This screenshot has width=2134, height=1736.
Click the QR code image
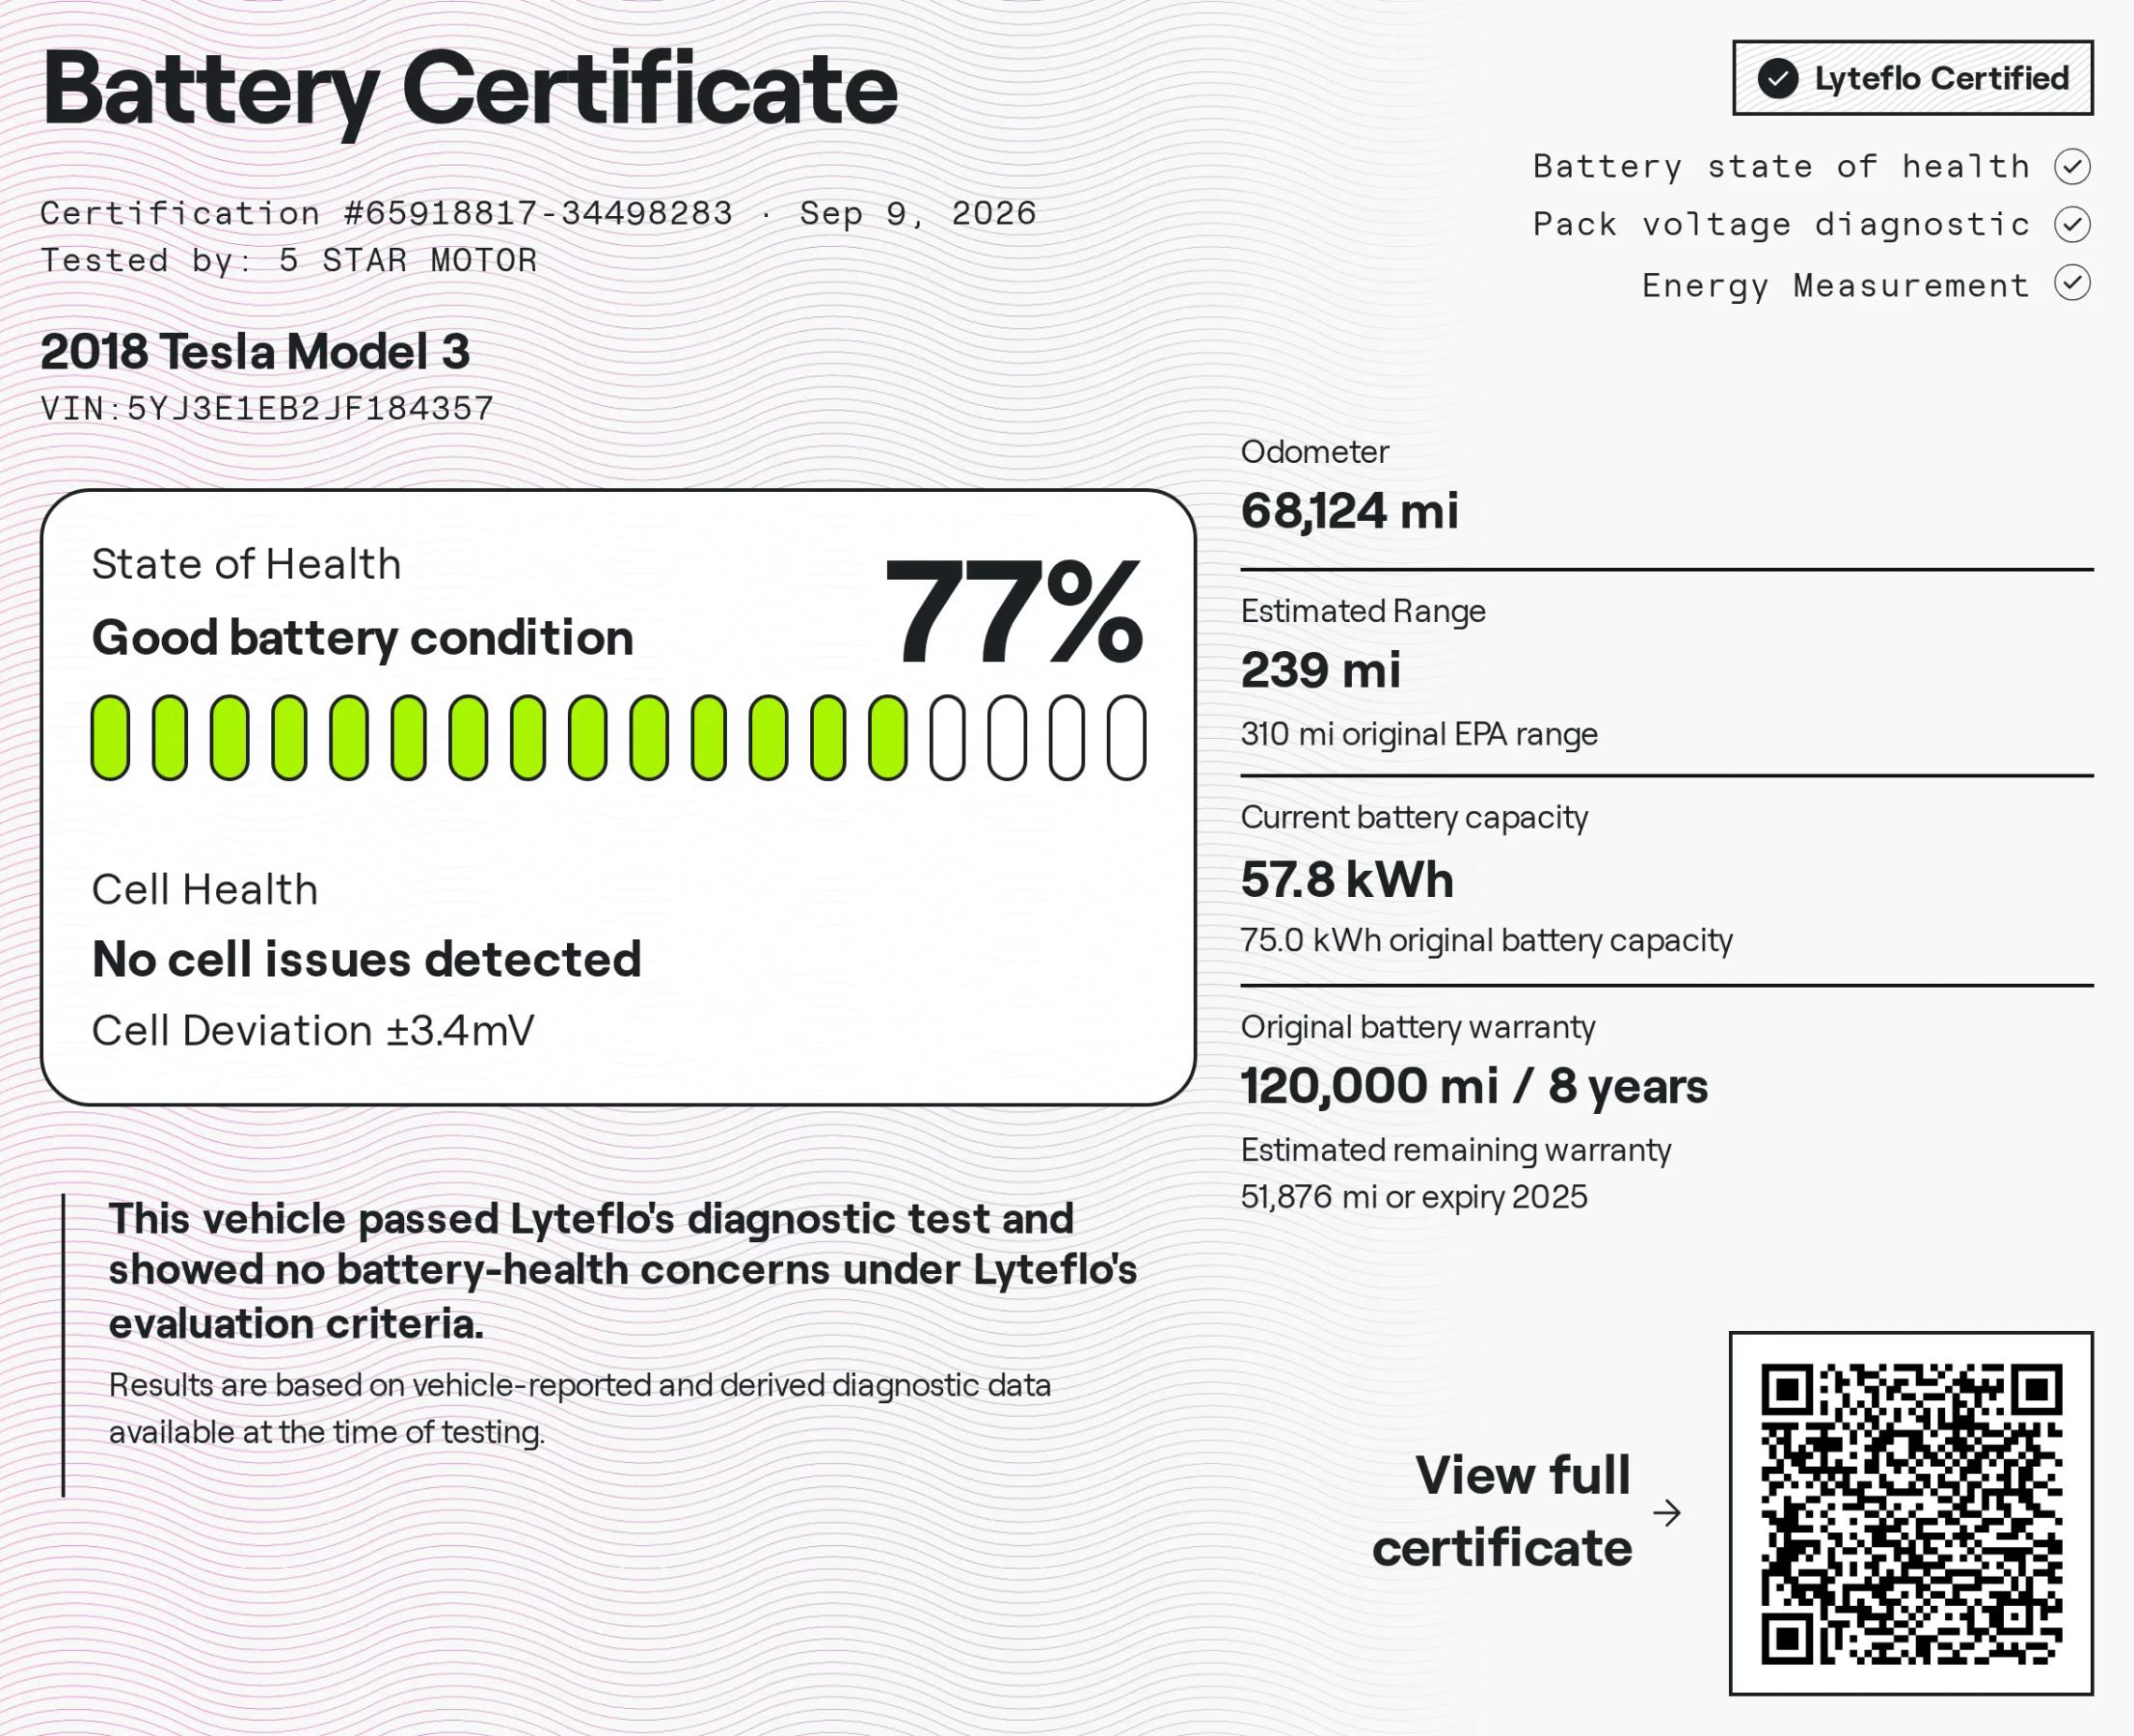(1911, 1513)
